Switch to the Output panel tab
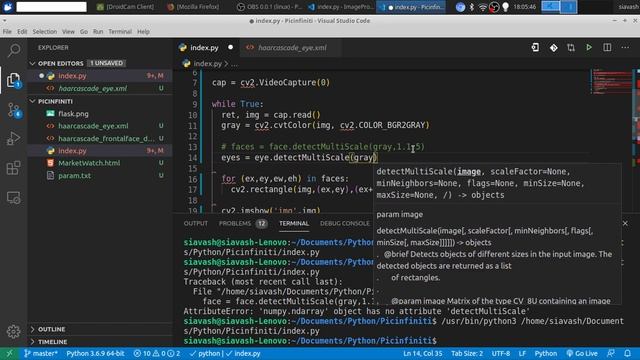 click(x=196, y=223)
